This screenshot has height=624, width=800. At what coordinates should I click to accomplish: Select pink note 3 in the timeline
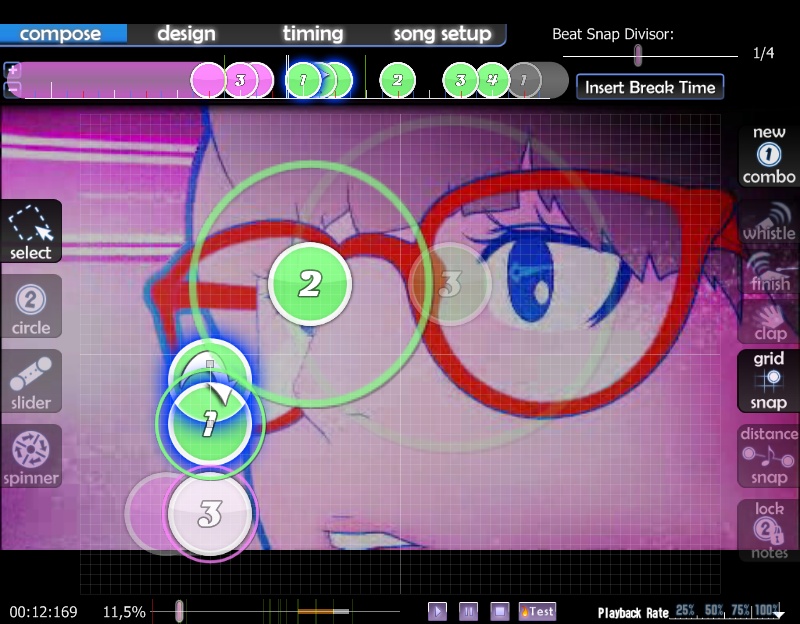point(240,80)
